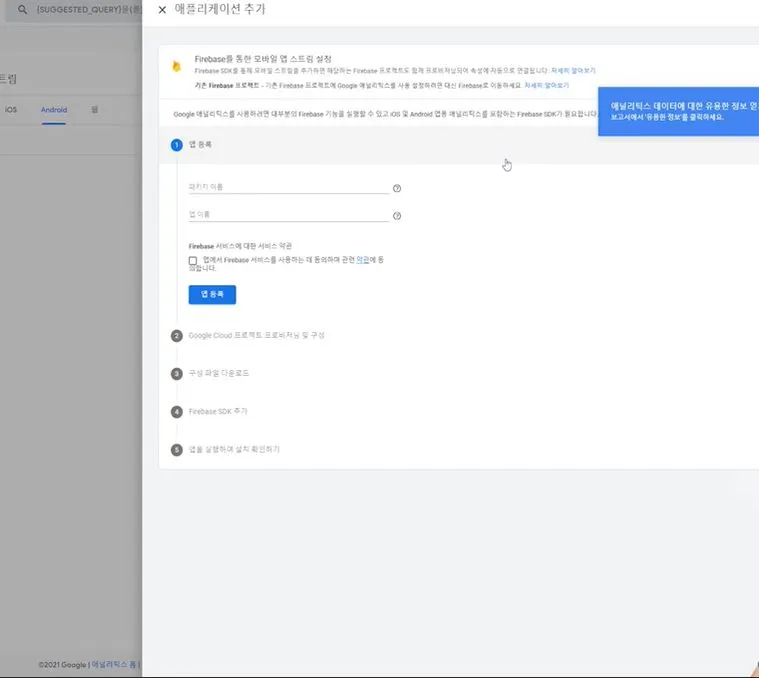Click the Firebase flame logo icon
759x678 pixels.
(x=177, y=66)
